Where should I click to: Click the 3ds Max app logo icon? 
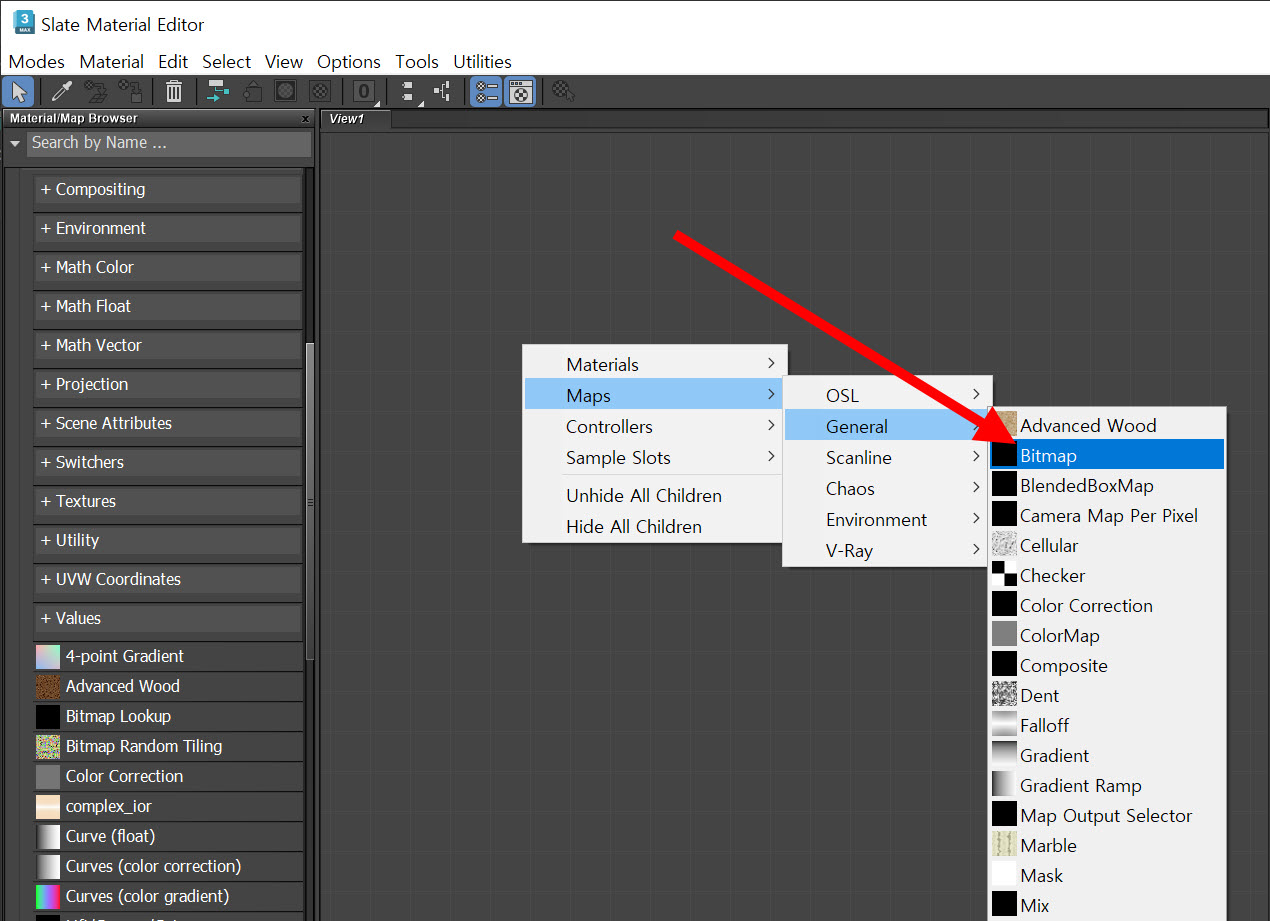click(x=24, y=22)
